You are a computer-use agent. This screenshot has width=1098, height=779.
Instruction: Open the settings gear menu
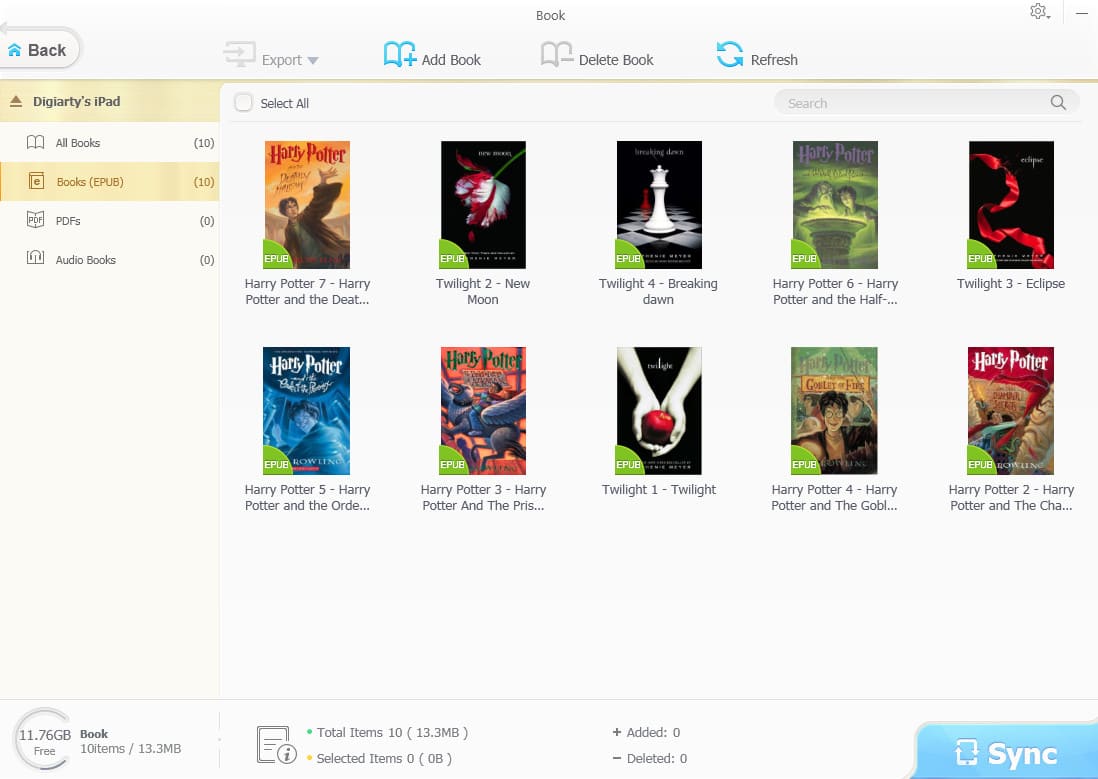(1039, 12)
